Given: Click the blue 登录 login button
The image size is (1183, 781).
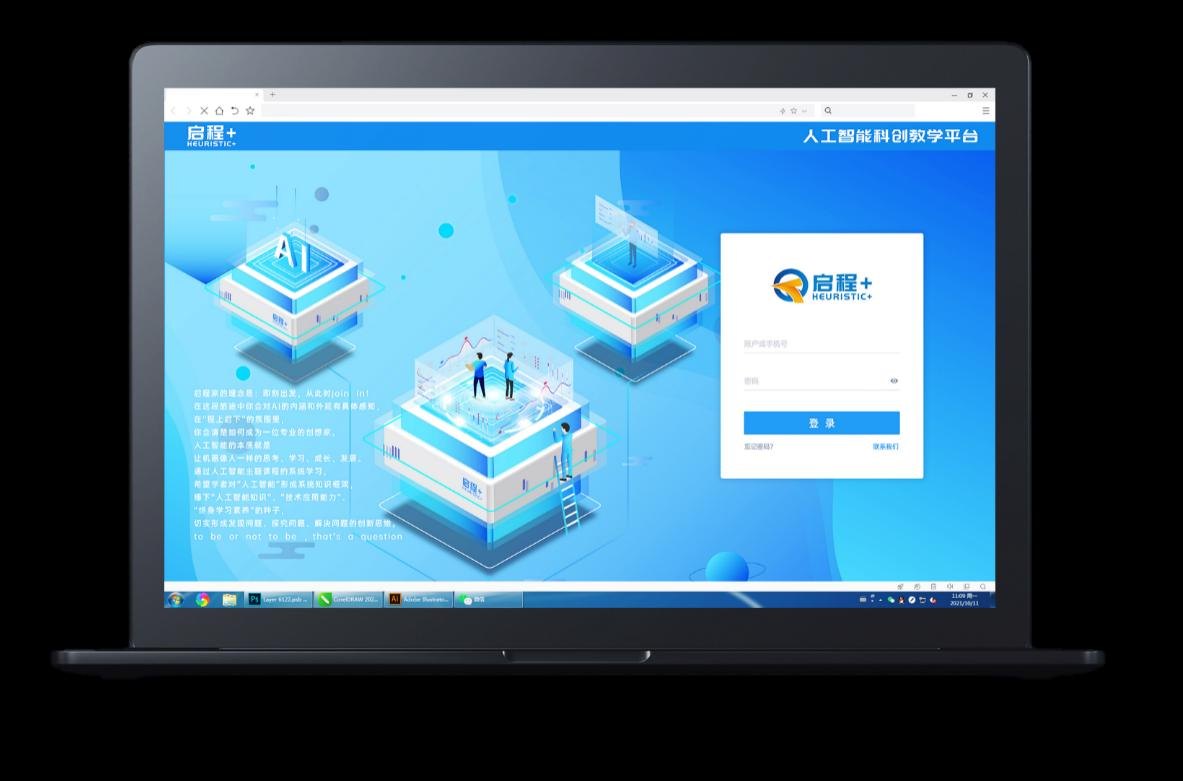Looking at the screenshot, I should pyautogui.click(x=822, y=423).
